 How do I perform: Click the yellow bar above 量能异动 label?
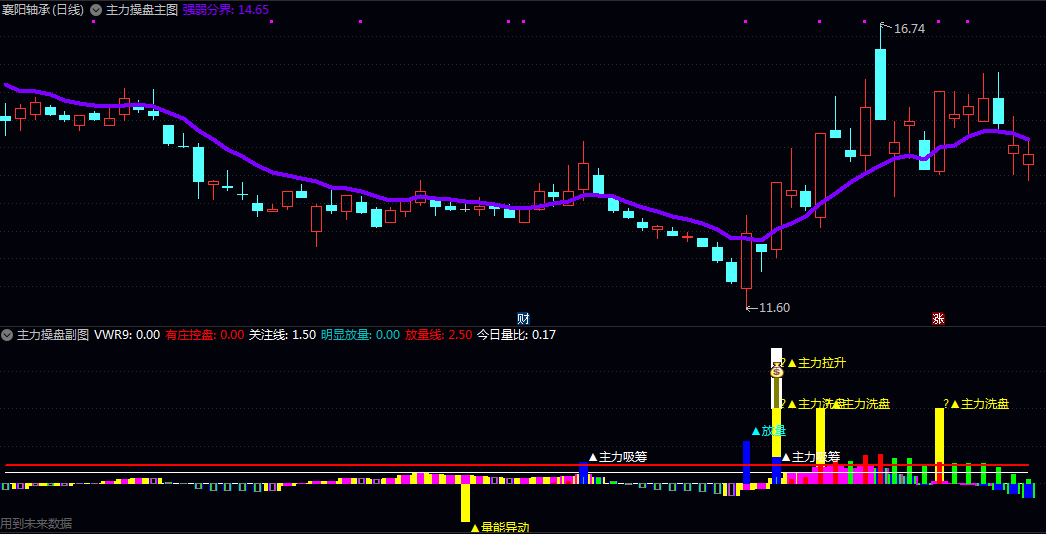(x=465, y=503)
